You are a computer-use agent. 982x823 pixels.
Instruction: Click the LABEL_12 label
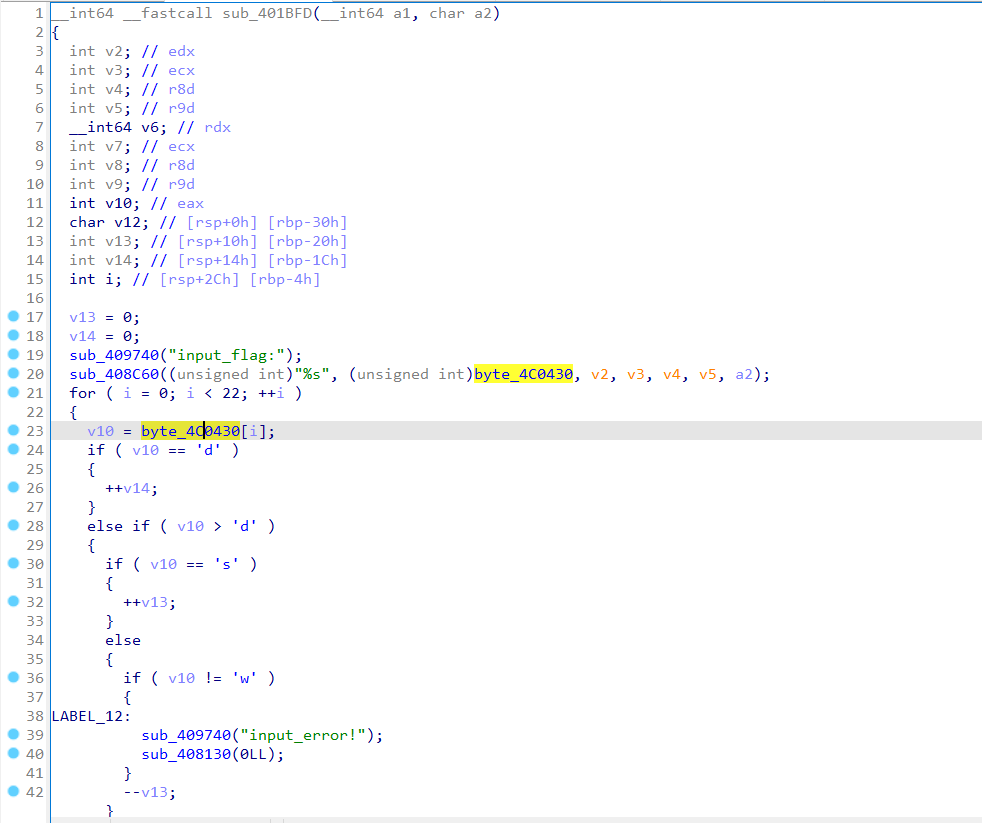coord(87,716)
